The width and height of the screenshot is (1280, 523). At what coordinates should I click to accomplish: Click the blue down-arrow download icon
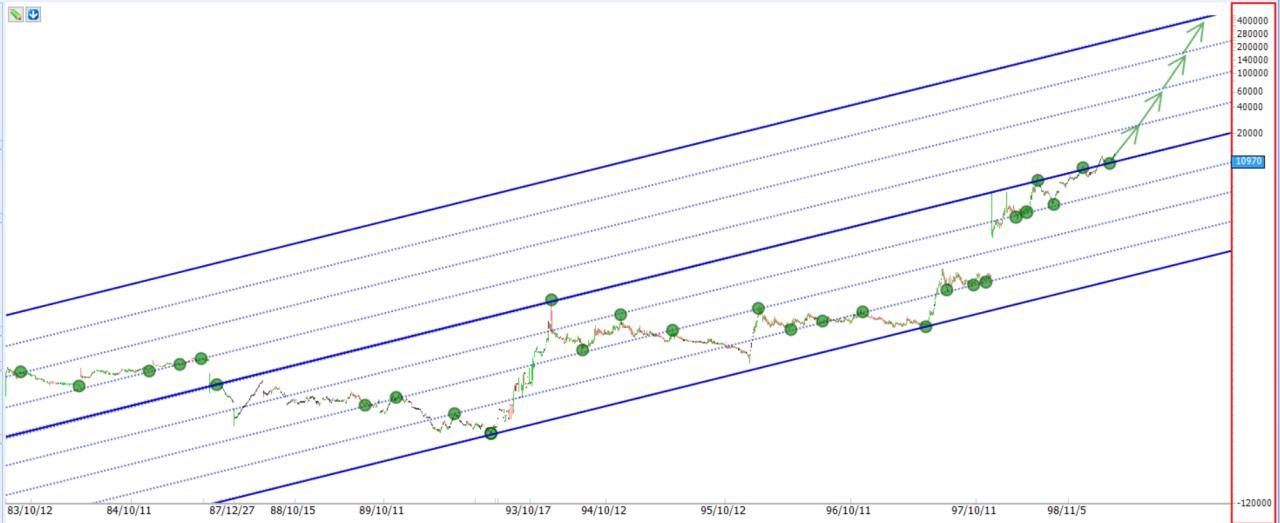(x=33, y=14)
